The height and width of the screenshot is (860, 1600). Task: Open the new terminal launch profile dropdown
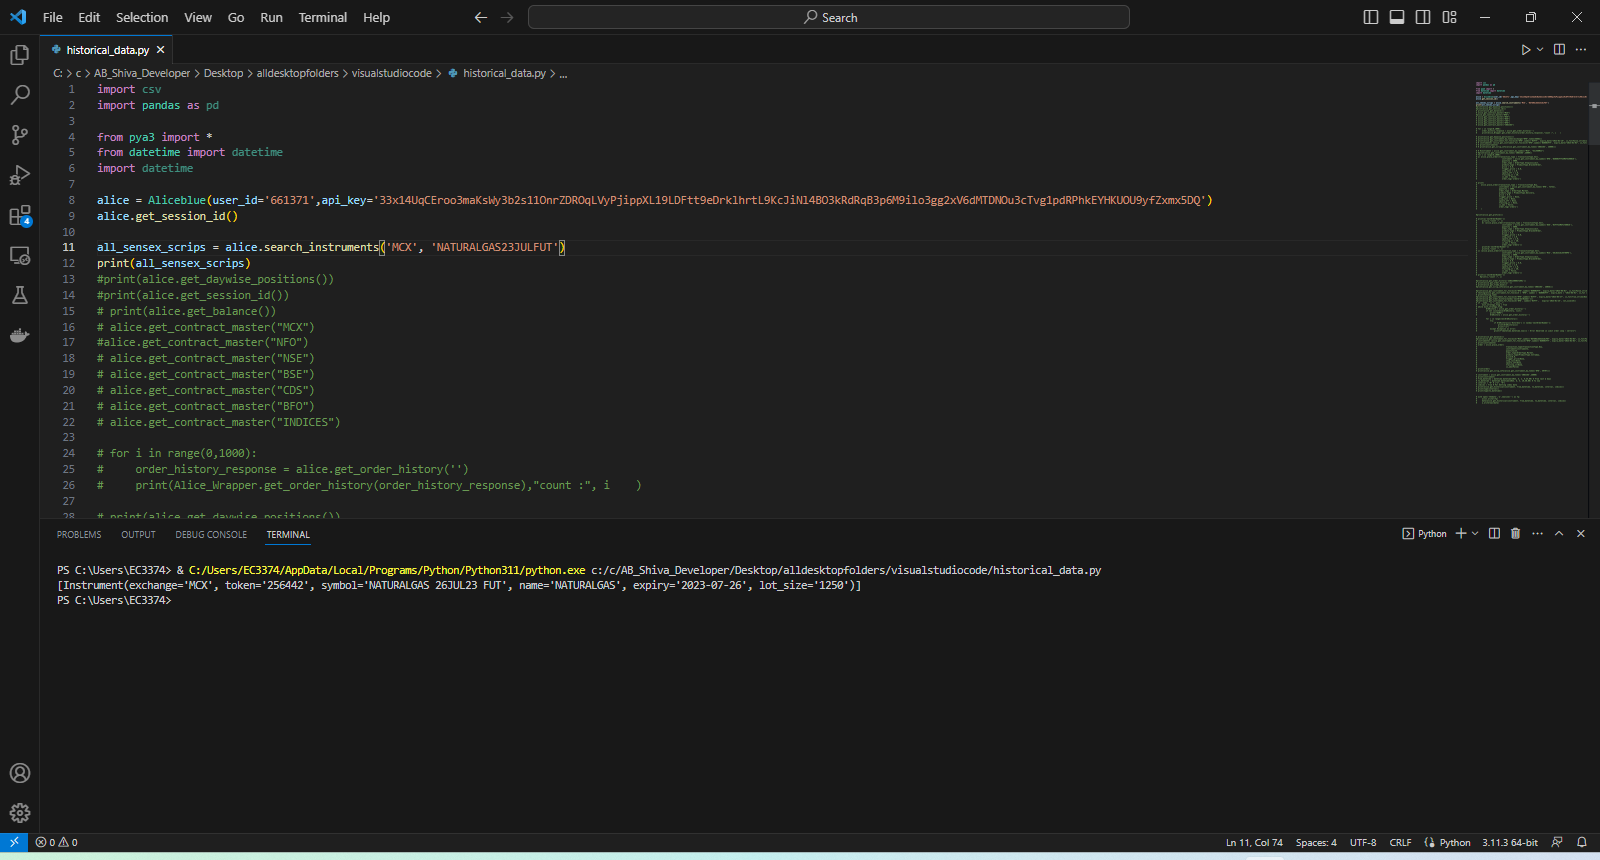pos(1475,534)
